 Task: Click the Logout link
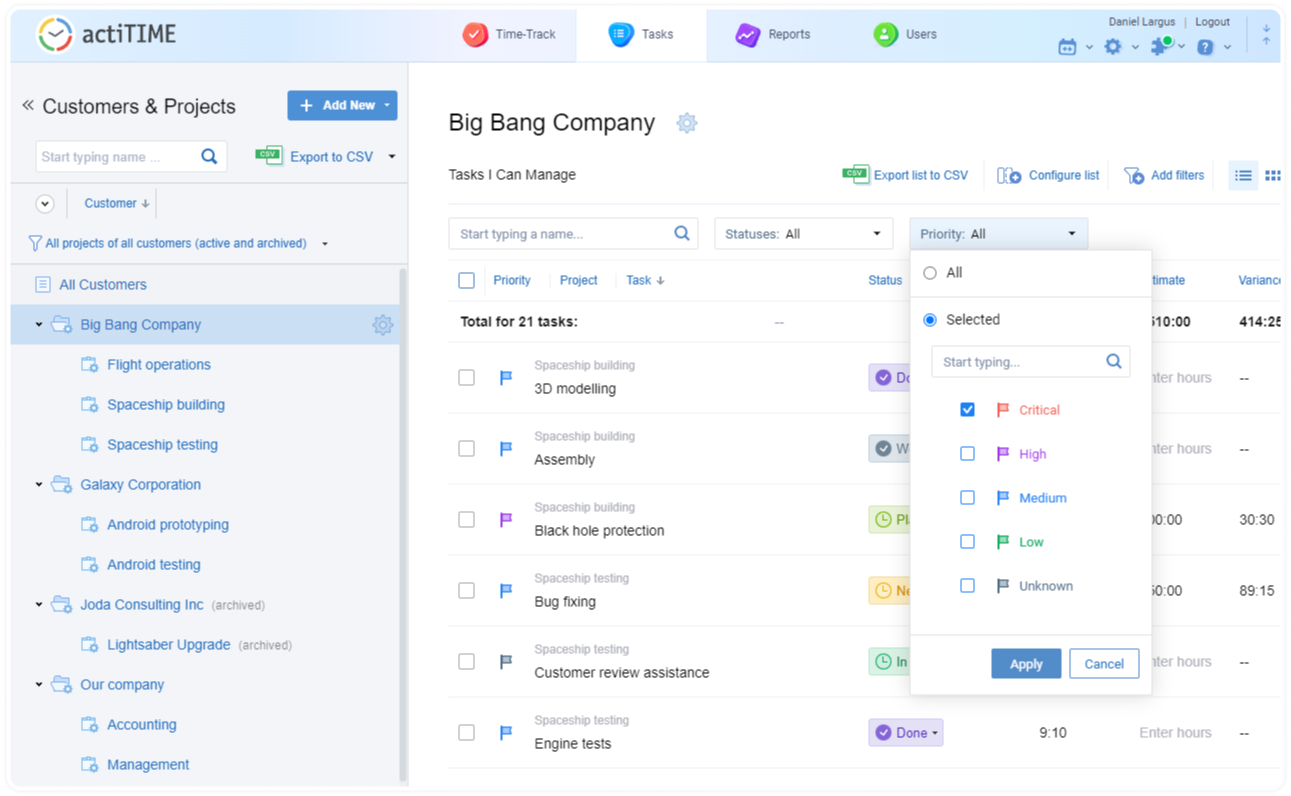coord(1212,22)
